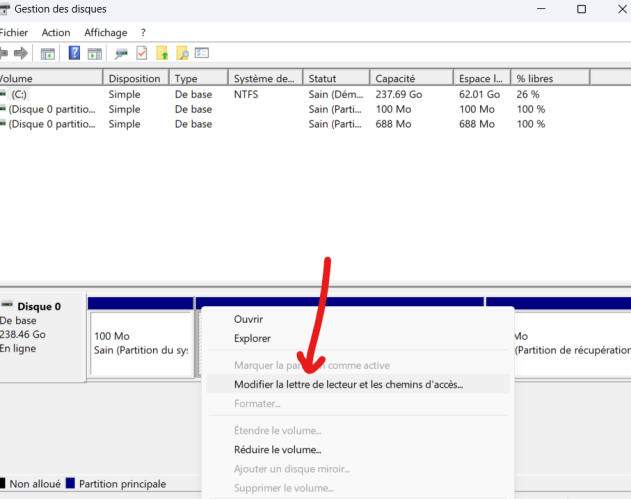The height and width of the screenshot is (499, 631).
Task: Click the disk connection toolbar icon
Action: click(122, 53)
